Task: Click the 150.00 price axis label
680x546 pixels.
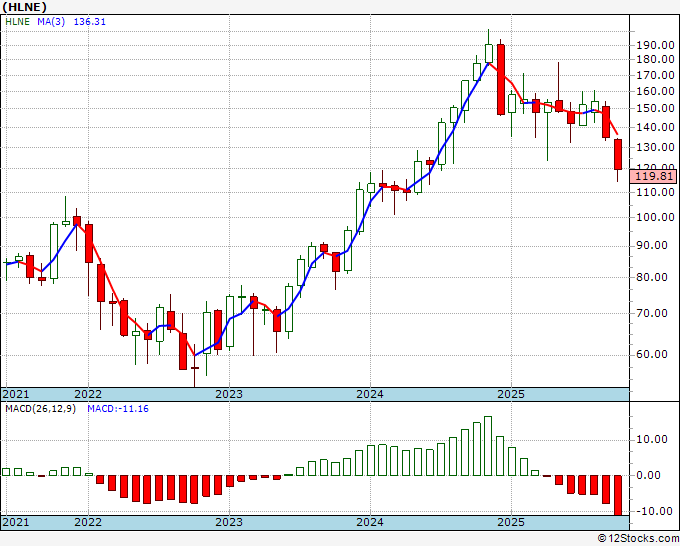Action: pos(655,108)
